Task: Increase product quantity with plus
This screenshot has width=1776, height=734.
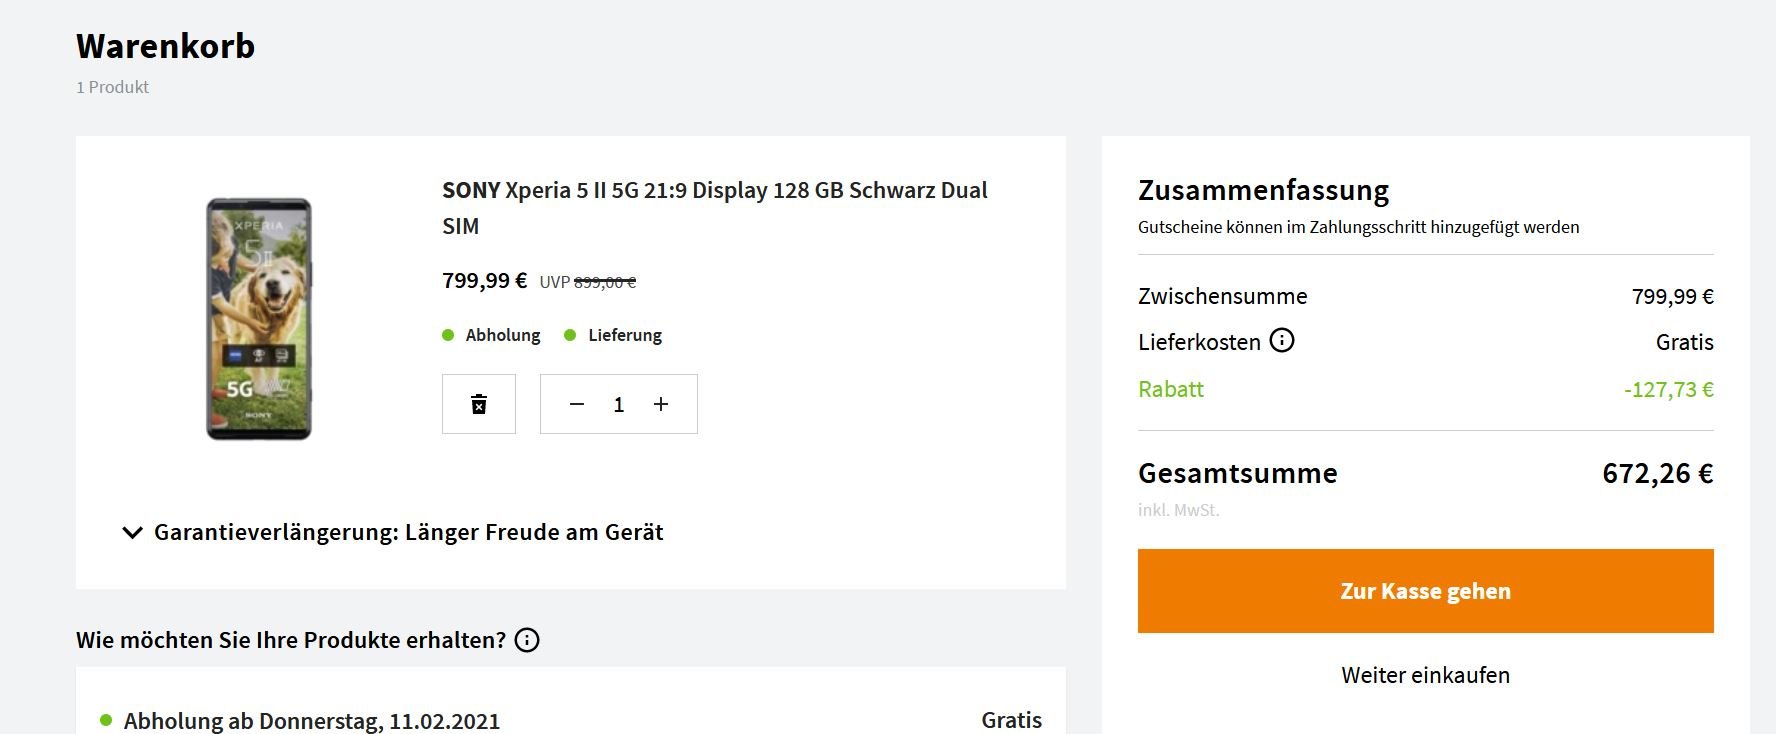Action: (x=661, y=404)
